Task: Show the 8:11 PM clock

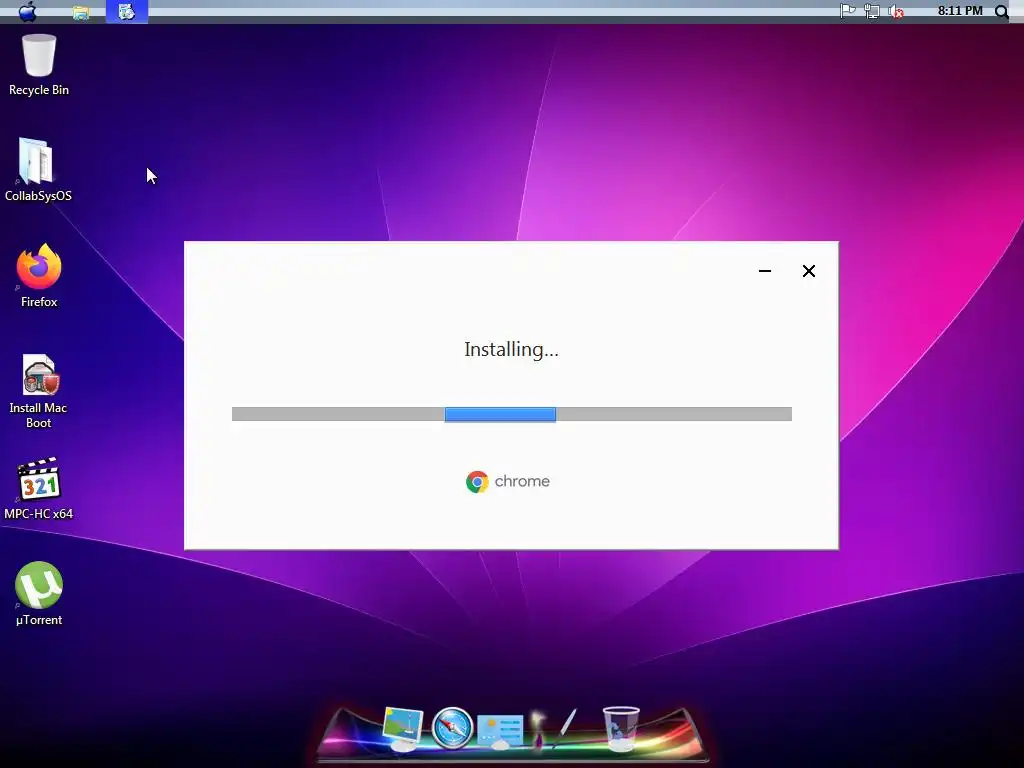Action: click(959, 10)
